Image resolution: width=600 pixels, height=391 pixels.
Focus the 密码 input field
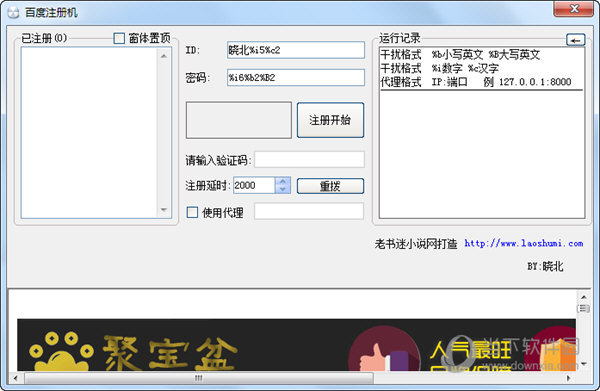point(296,78)
